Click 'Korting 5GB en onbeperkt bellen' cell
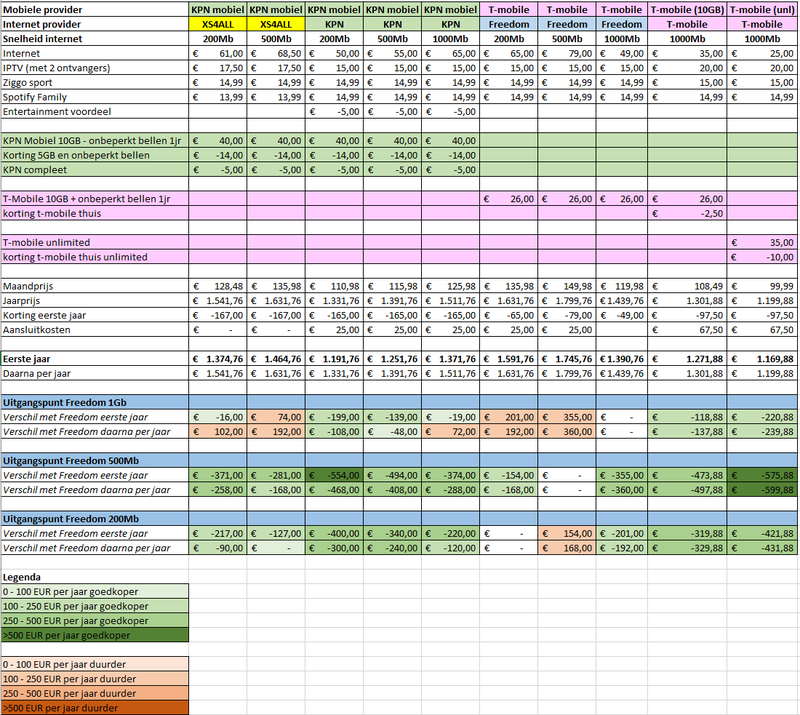This screenshot has height=715, width=800. pyautogui.click(x=95, y=155)
